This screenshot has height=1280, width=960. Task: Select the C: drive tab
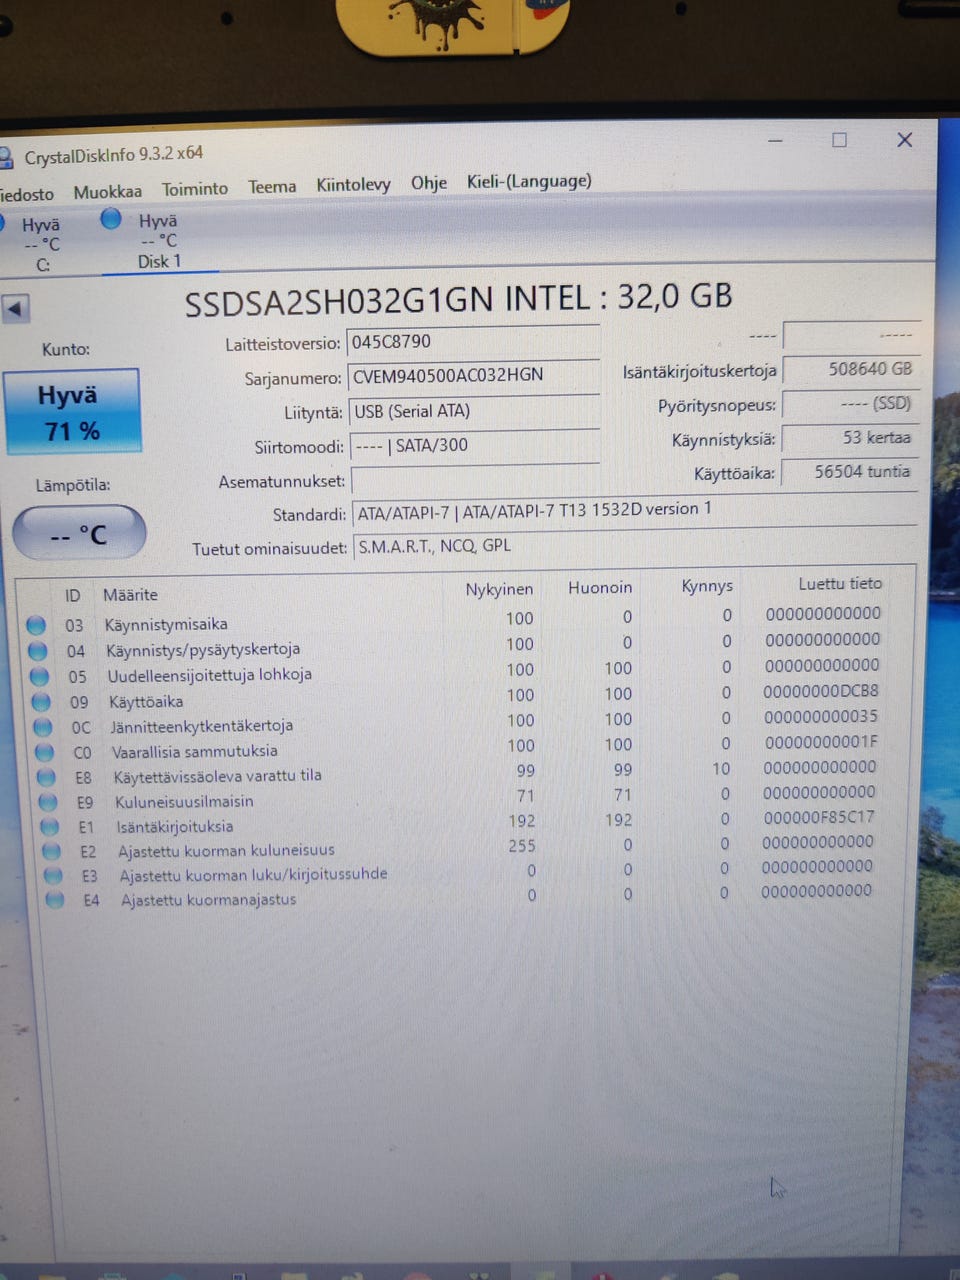[x=42, y=245]
